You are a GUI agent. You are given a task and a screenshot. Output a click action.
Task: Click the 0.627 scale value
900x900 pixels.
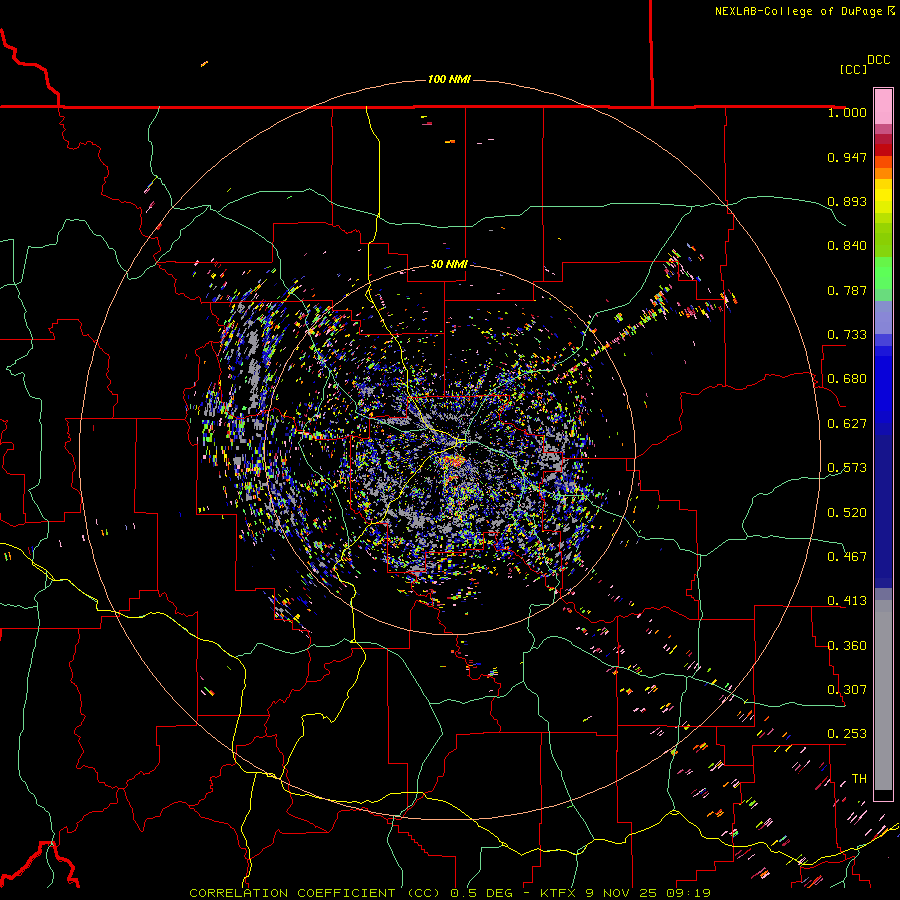click(847, 424)
